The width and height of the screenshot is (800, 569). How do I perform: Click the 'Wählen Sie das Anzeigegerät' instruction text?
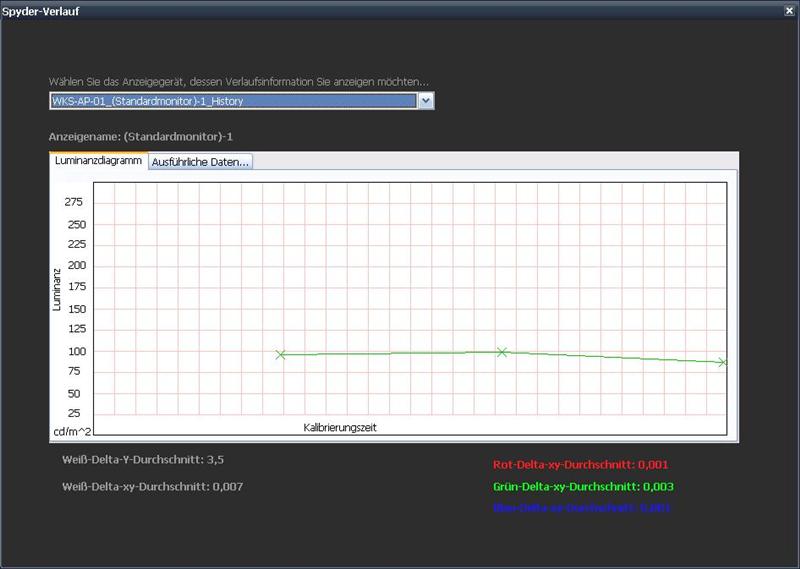tap(239, 82)
